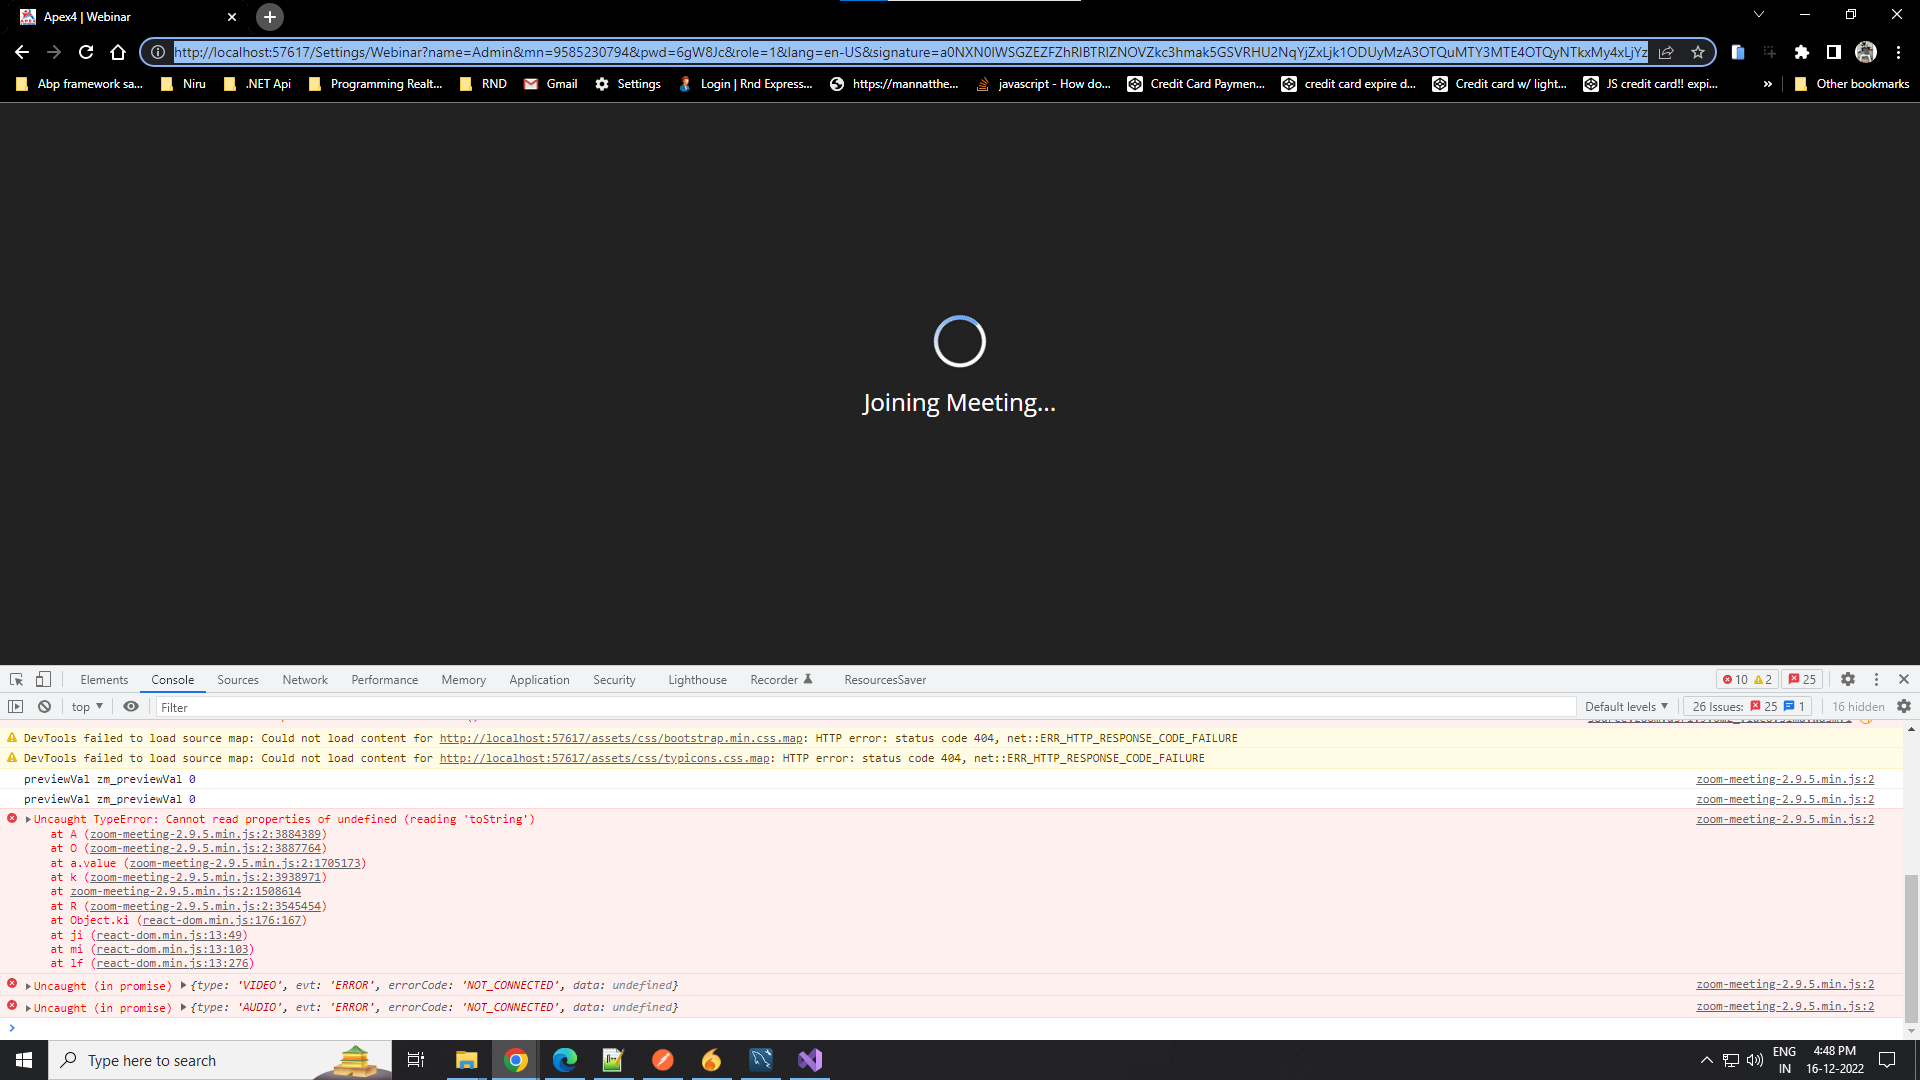1920x1080 pixels.
Task: Expand the Uncaught TypeError stack trace
Action: pos(28,819)
